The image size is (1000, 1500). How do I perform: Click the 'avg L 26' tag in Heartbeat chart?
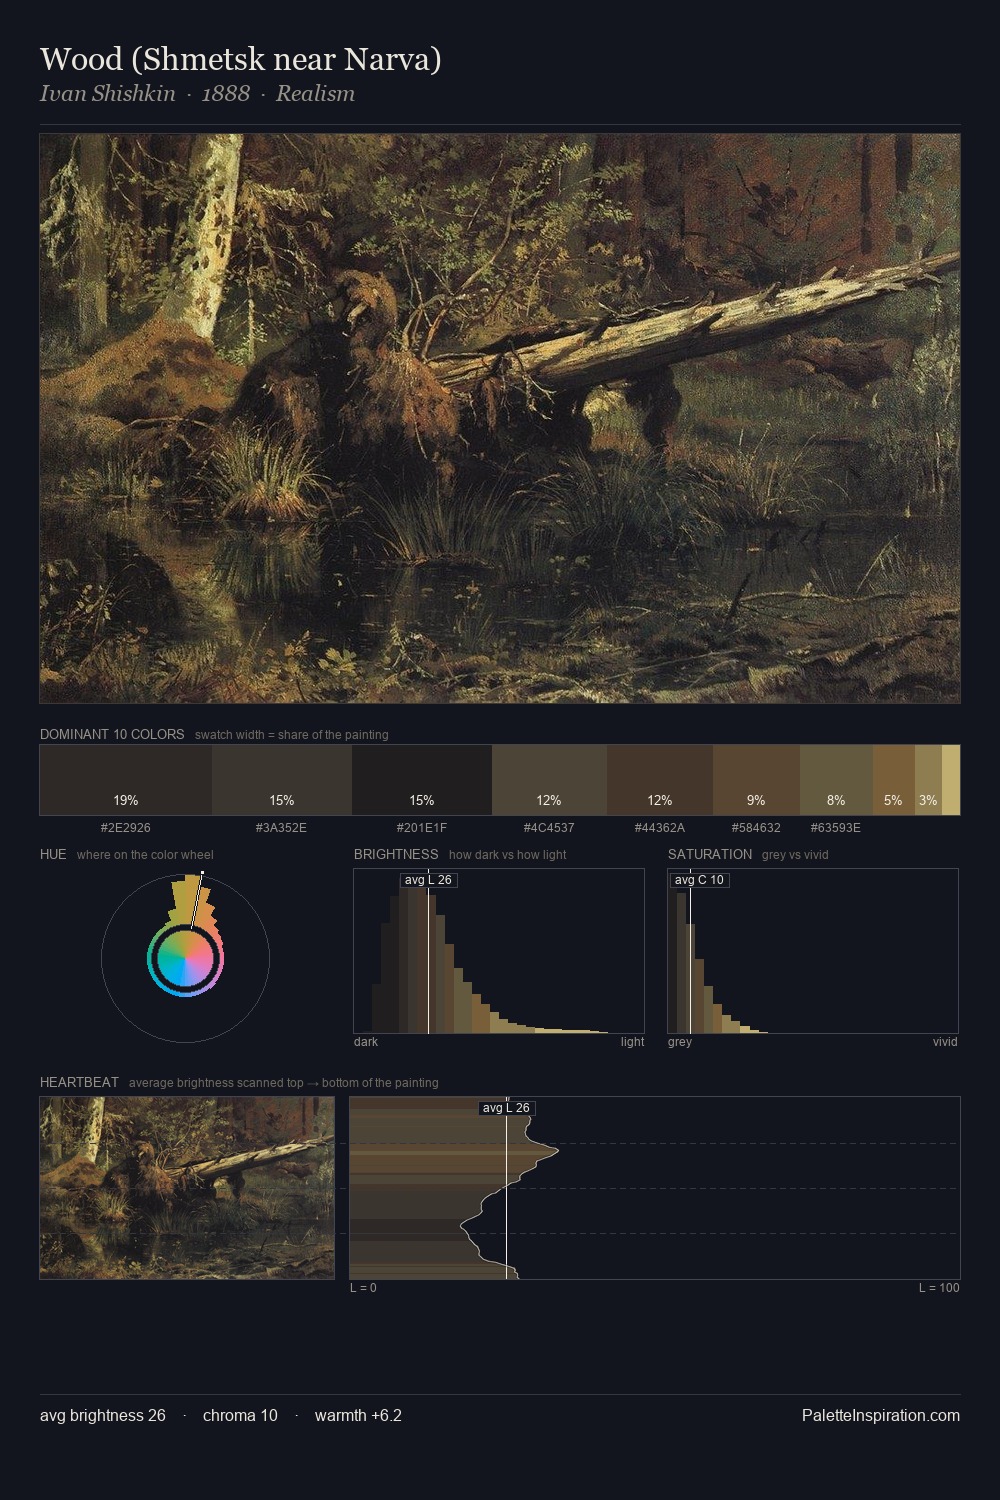pos(506,1108)
